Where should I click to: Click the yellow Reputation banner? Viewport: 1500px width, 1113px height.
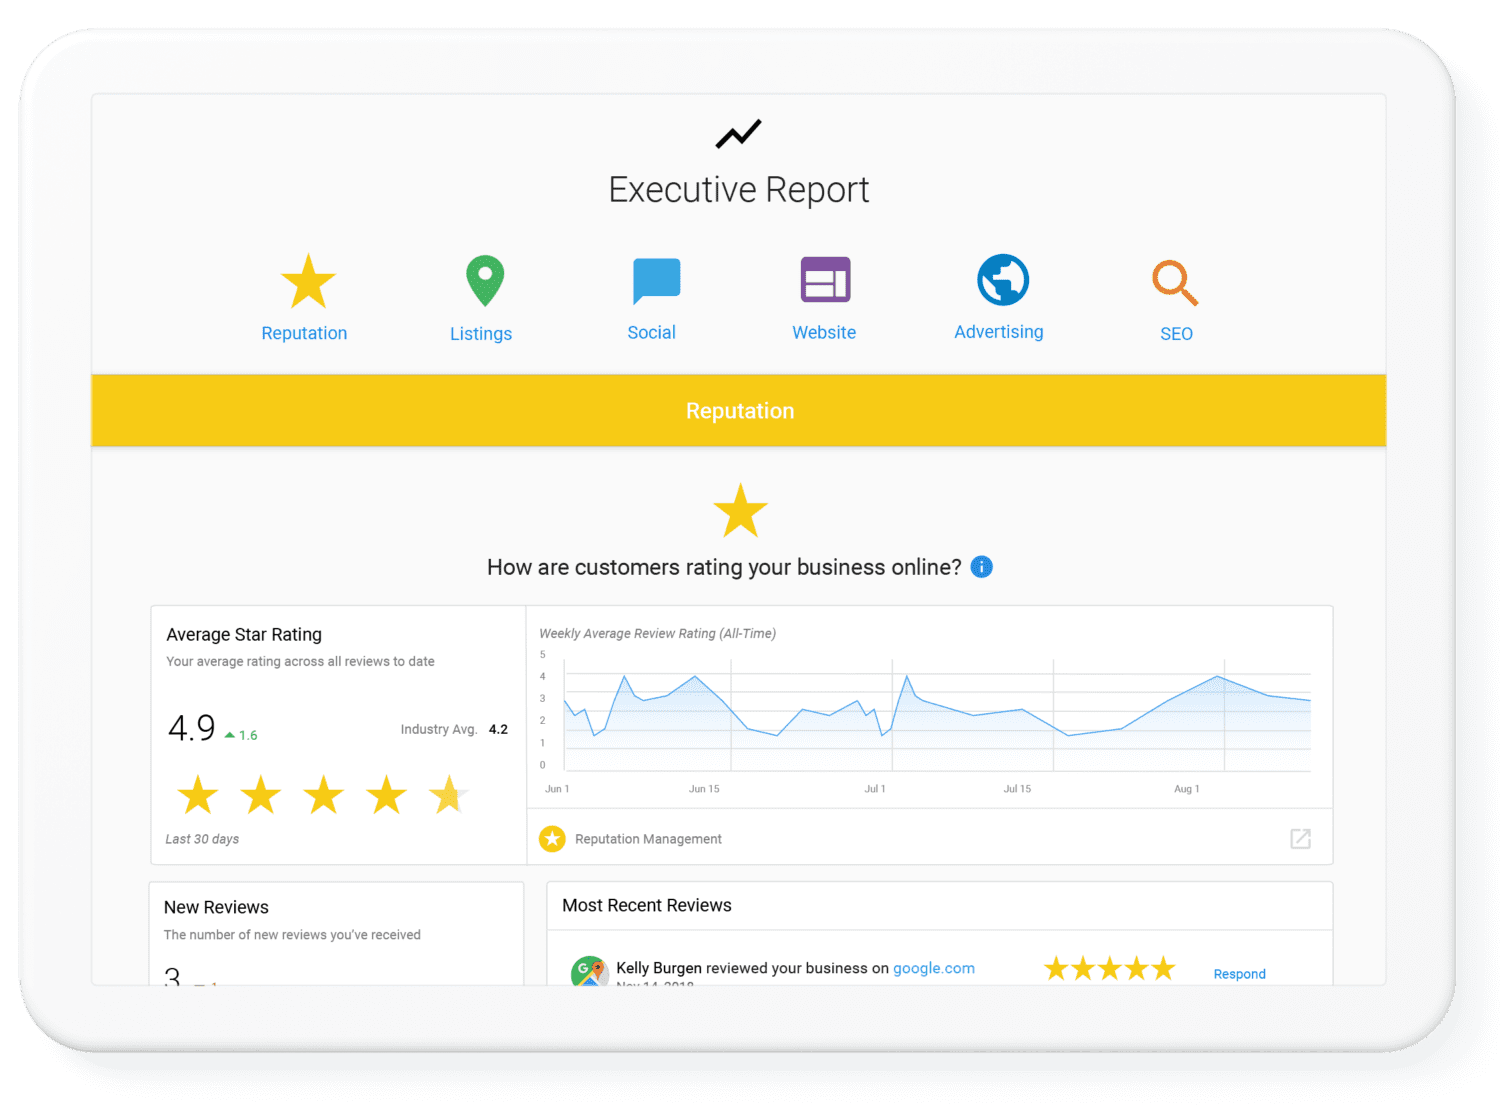coord(739,411)
